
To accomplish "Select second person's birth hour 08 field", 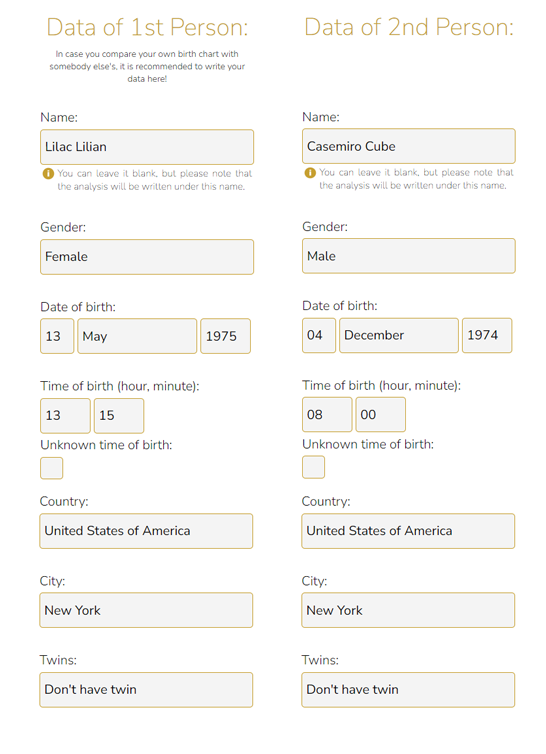I will (327, 415).
